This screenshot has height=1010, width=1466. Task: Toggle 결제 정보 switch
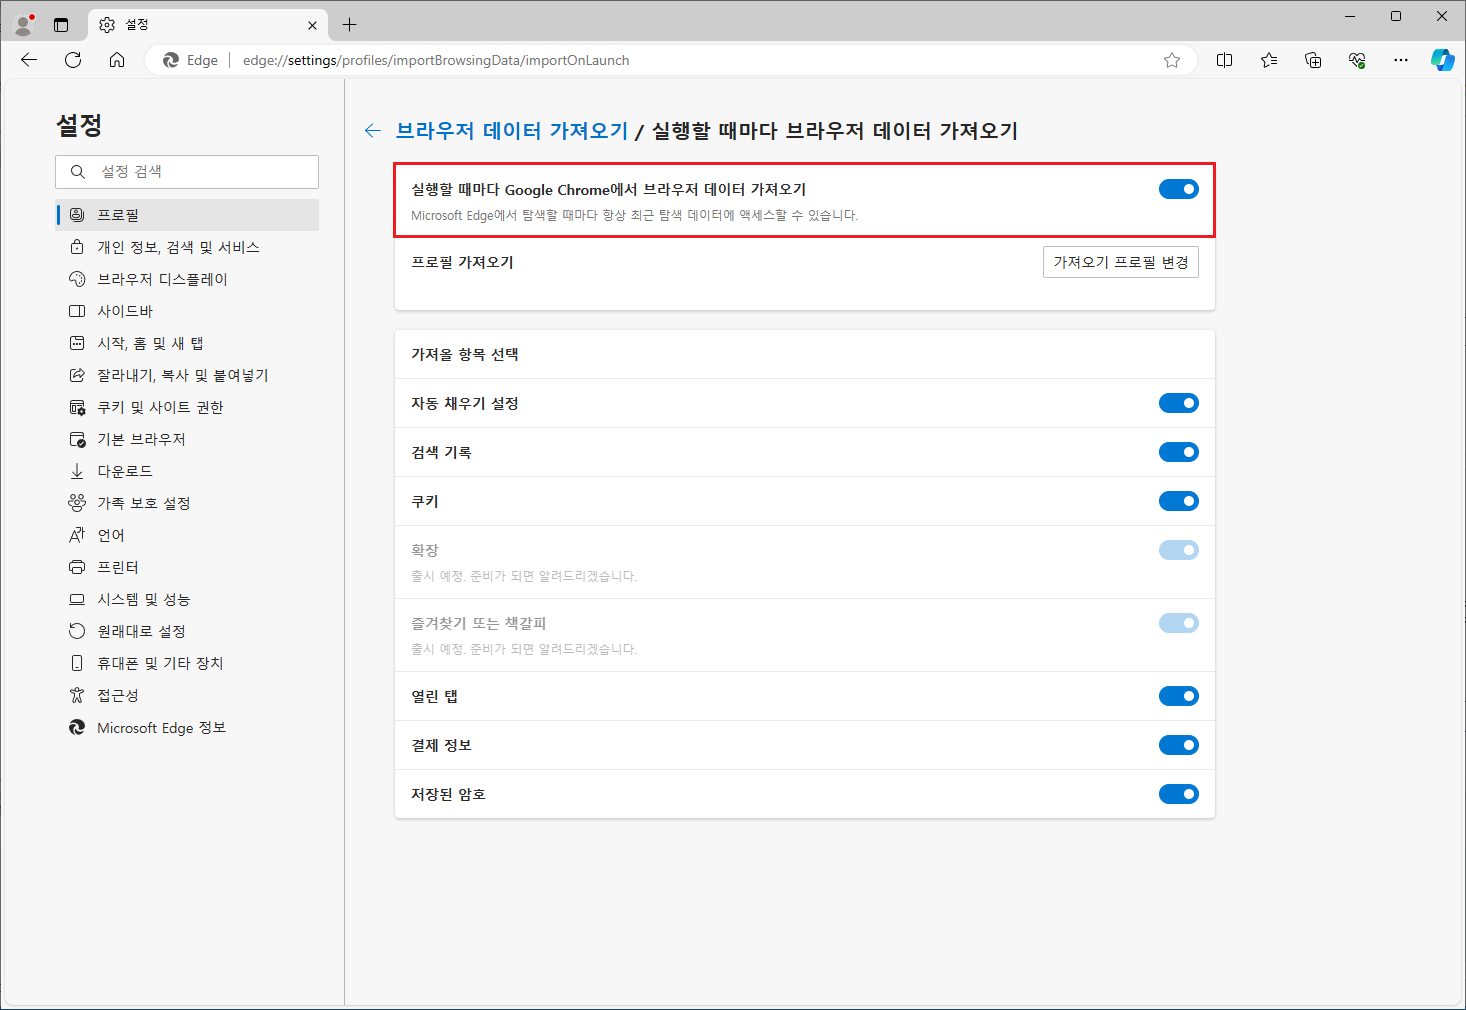(x=1179, y=745)
